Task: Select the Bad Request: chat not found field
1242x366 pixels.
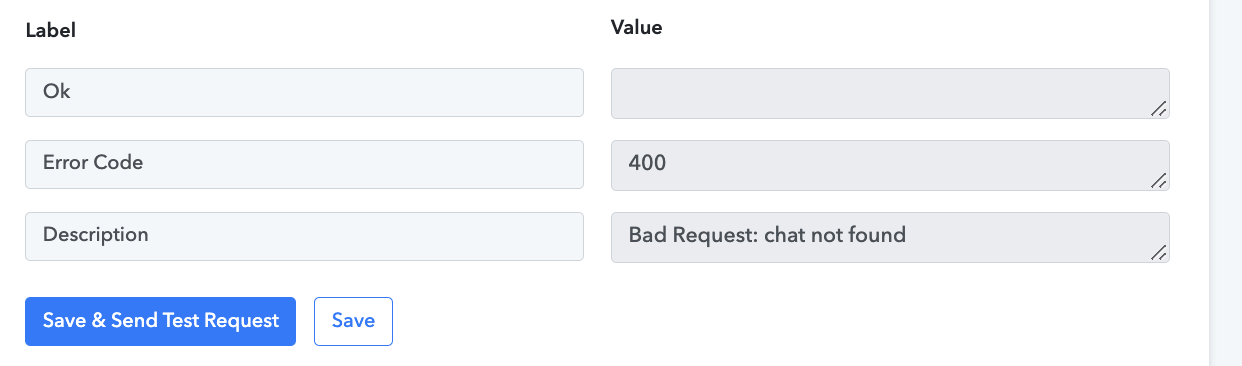Action: click(x=890, y=237)
